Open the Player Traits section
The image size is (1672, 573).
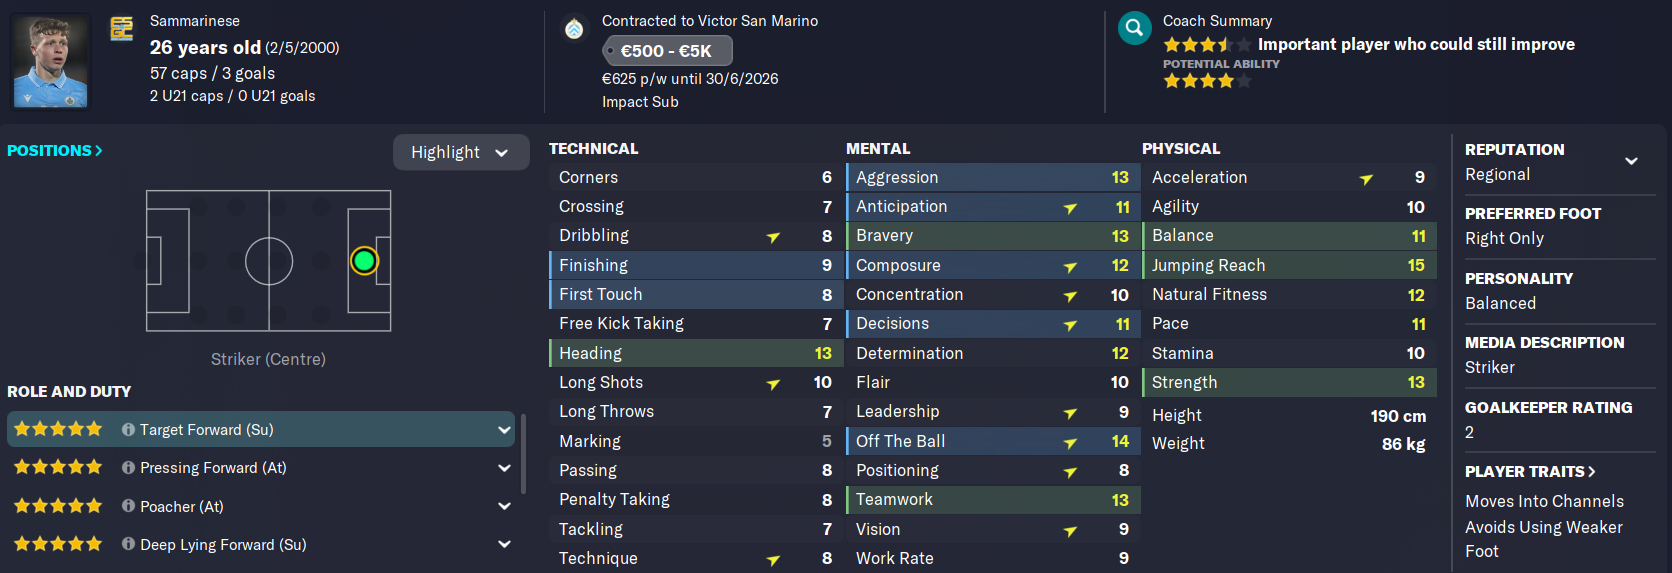1530,471
